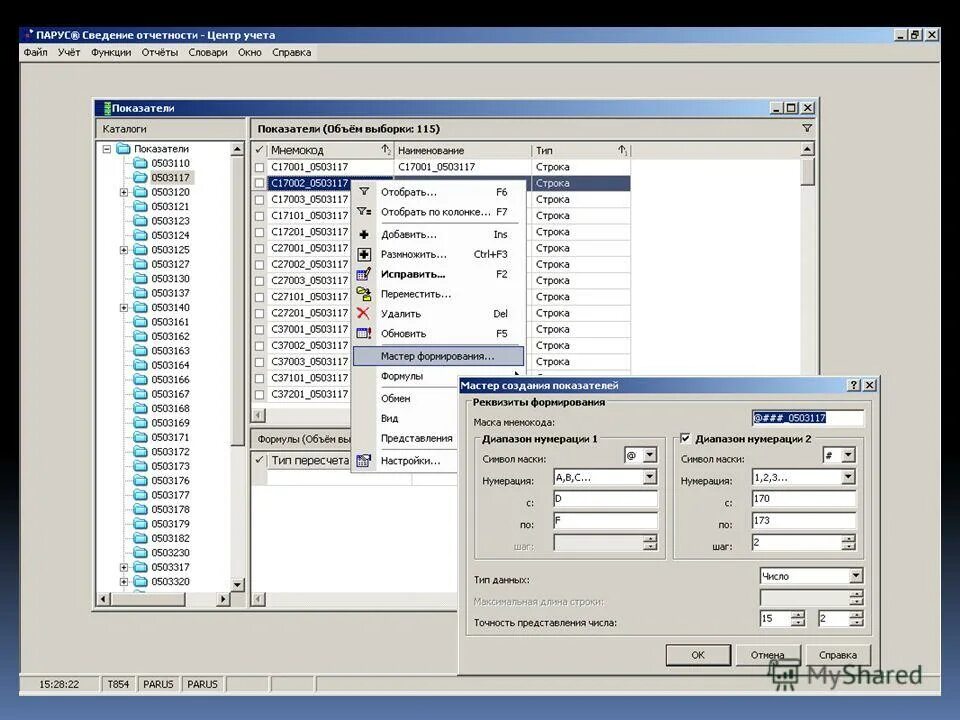Image resolution: width=960 pixels, height=720 pixels.
Task: Collapse the root Показатели tree node
Action: [107, 149]
